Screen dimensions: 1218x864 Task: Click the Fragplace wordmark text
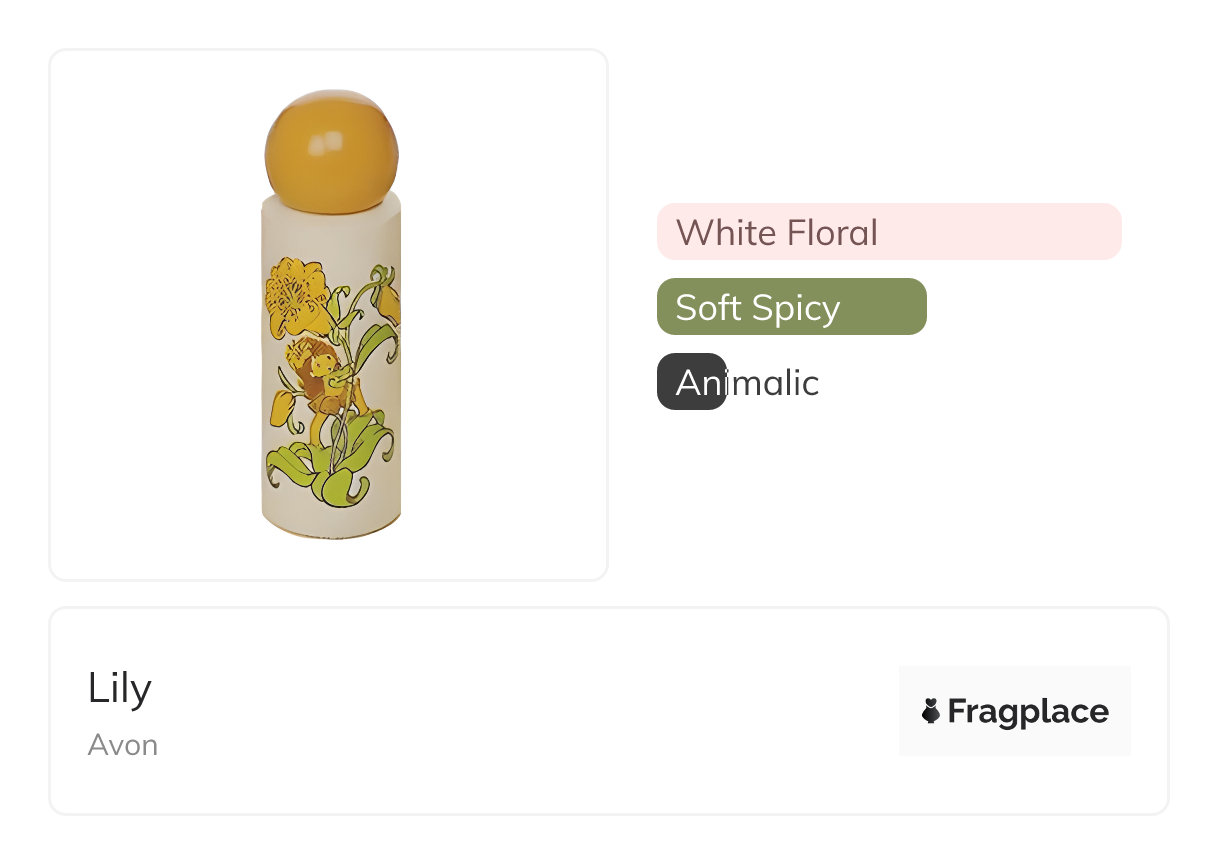(1027, 711)
